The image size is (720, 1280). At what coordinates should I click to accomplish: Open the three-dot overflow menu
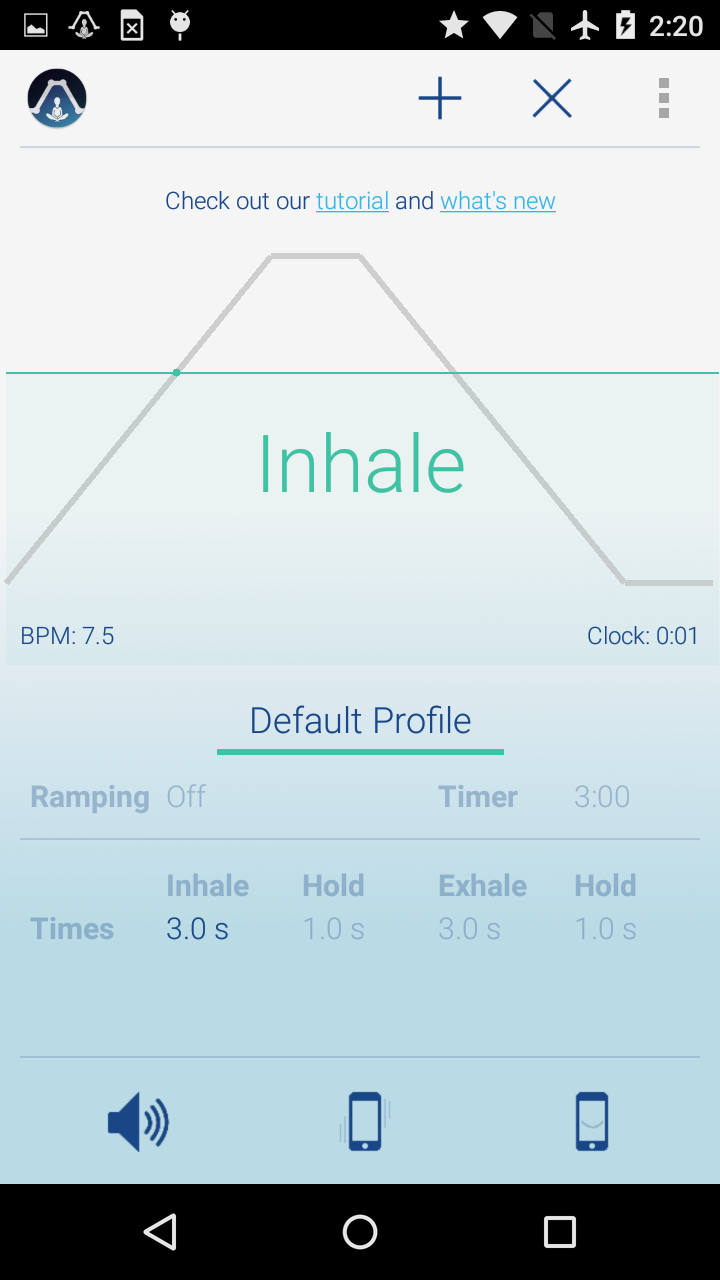664,98
